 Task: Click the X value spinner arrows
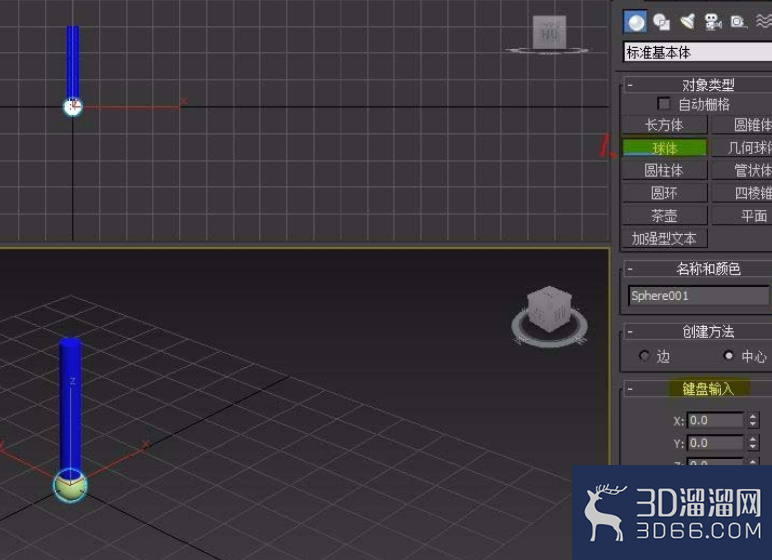[x=752, y=420]
